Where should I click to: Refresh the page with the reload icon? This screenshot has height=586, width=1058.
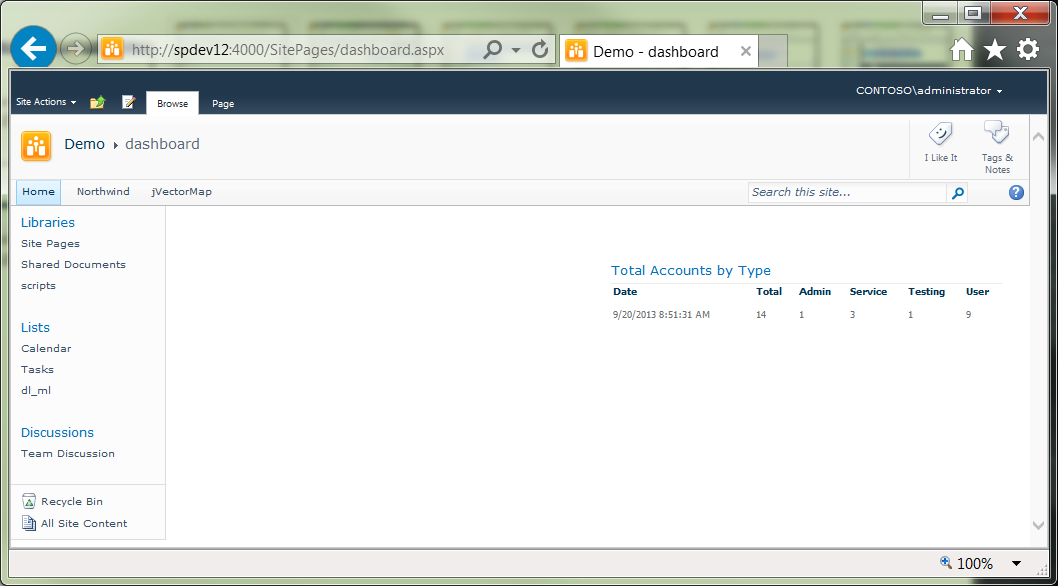(539, 49)
